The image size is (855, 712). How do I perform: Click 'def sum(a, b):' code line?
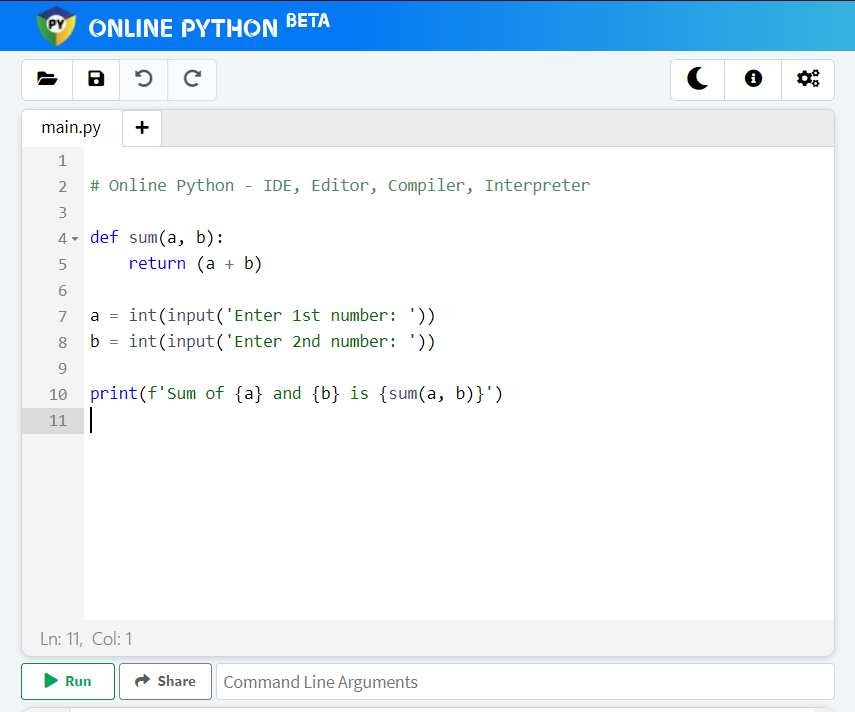pos(156,238)
